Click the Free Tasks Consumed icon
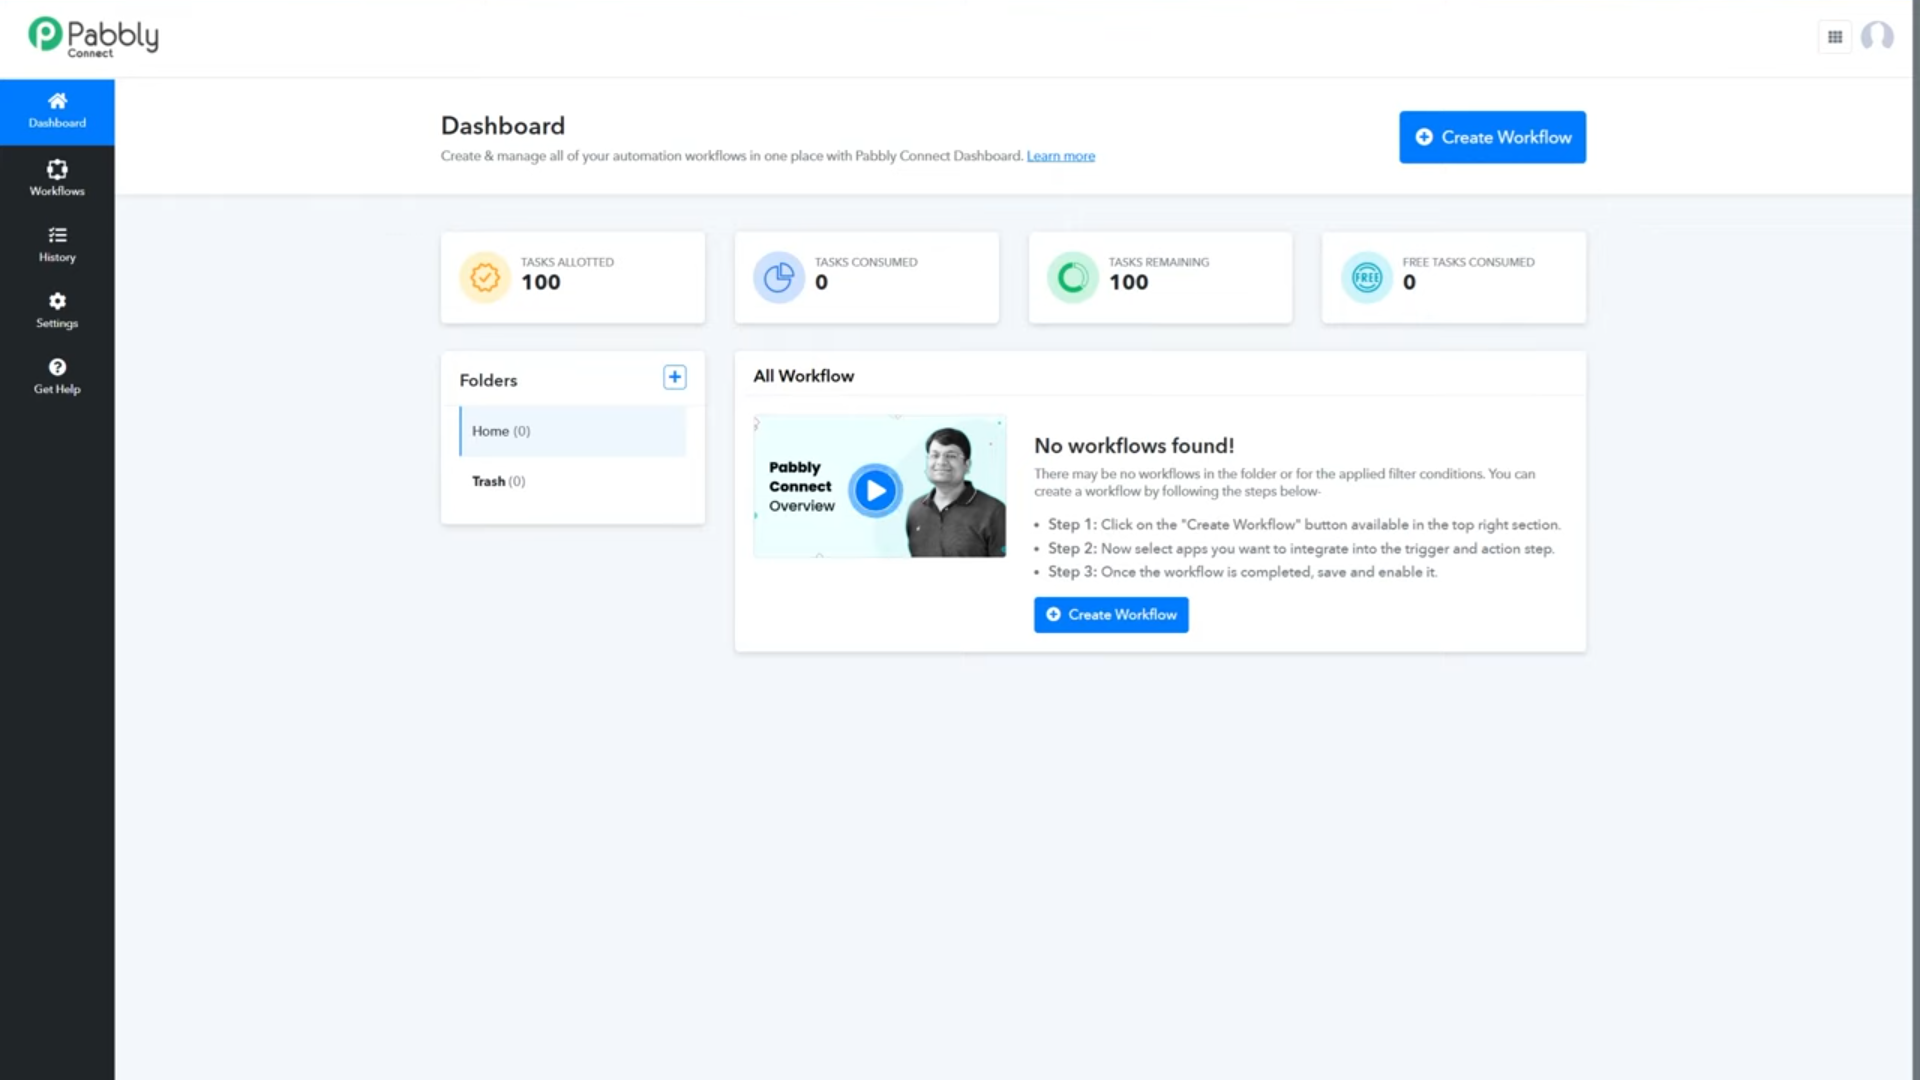1920x1080 pixels. [1367, 277]
